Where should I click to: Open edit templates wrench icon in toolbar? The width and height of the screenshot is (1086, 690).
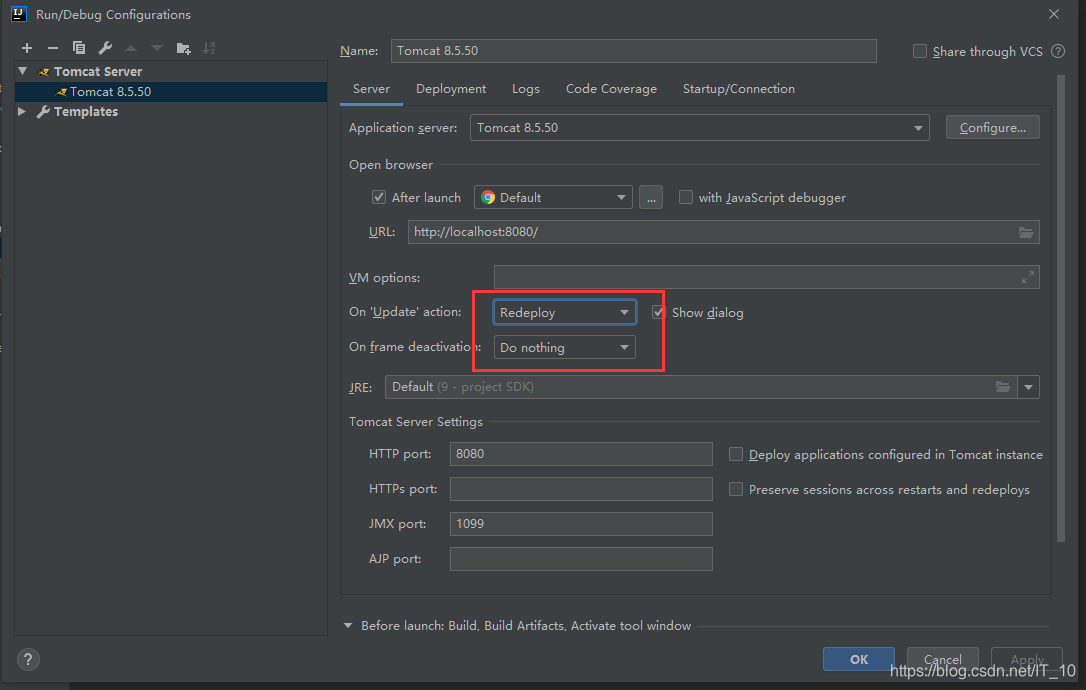[105, 48]
